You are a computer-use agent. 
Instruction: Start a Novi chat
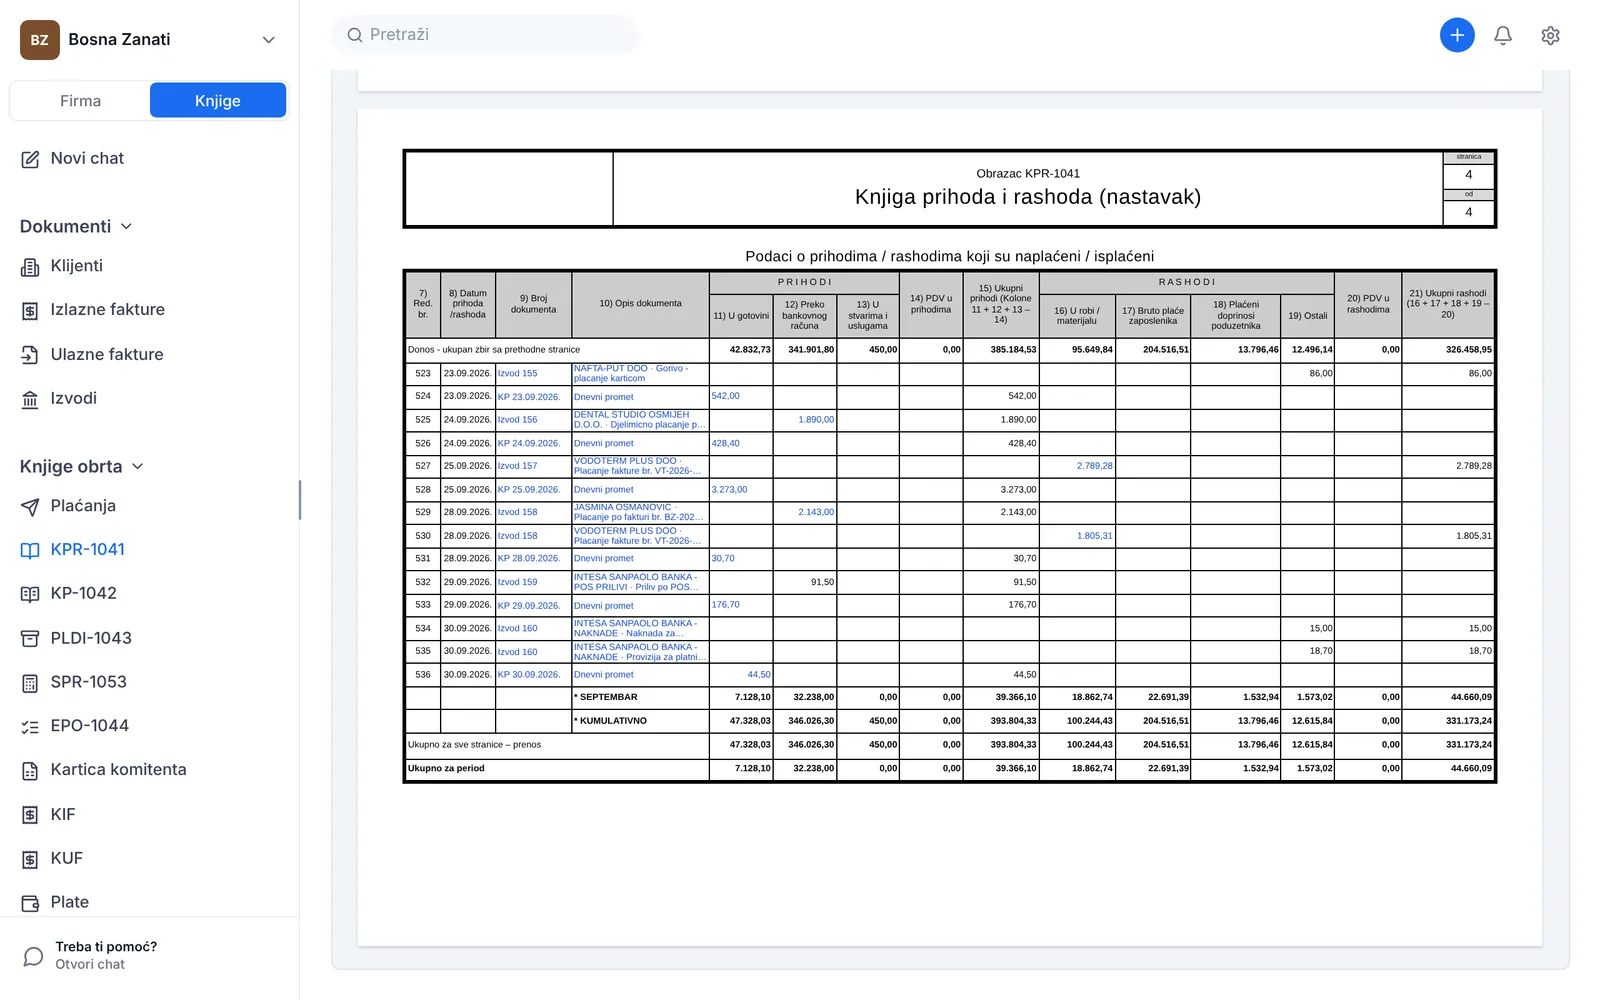pyautogui.click(x=150, y=158)
